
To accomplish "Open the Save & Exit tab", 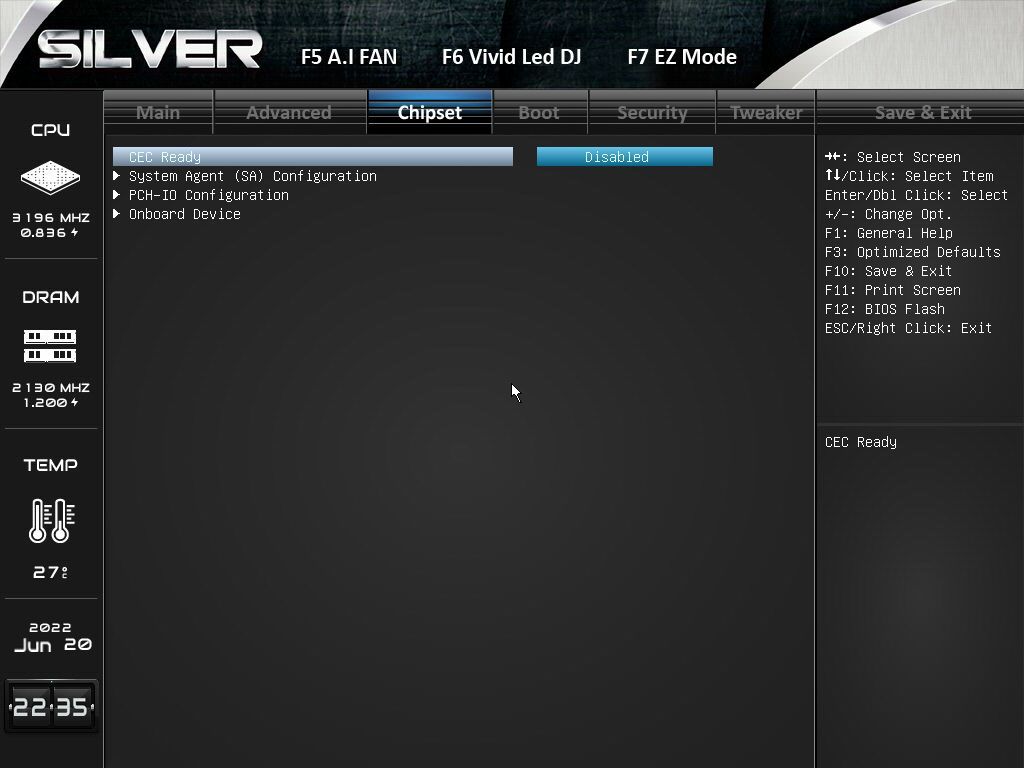I will [923, 112].
